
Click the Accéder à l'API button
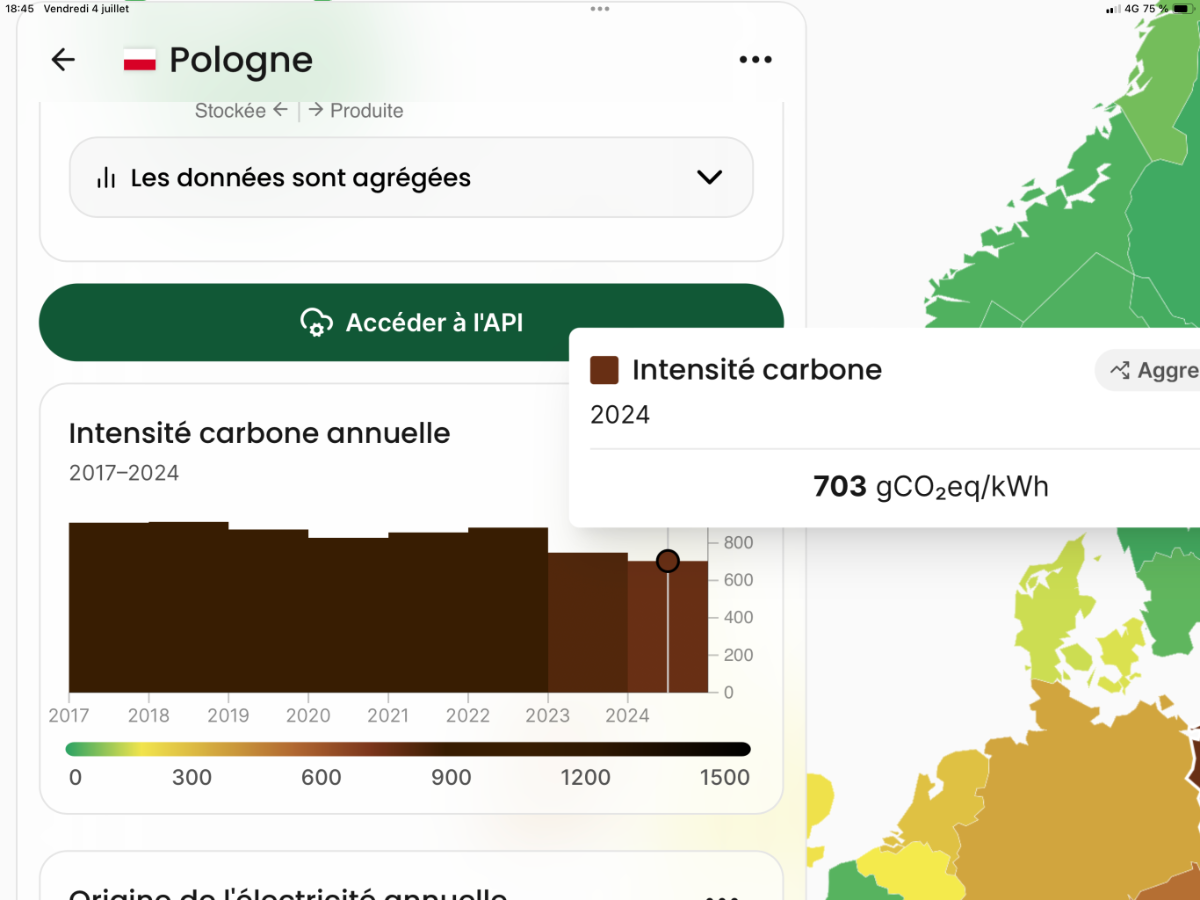411,323
